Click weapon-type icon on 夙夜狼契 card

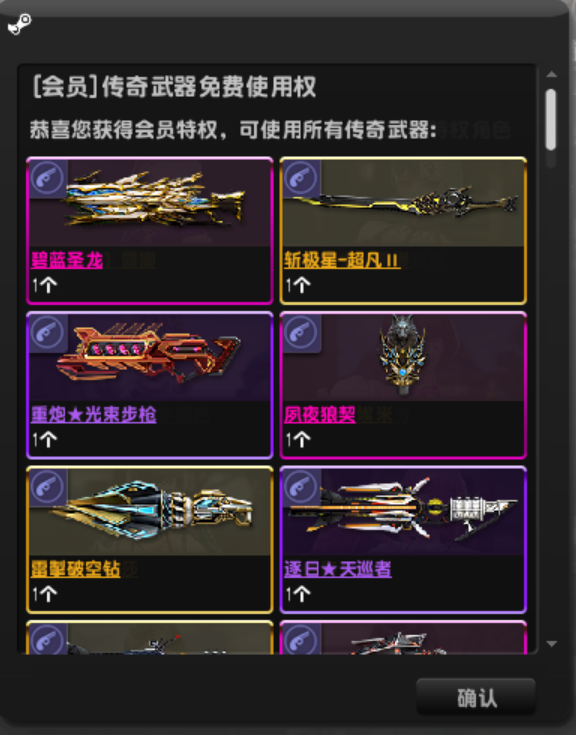pos(301,333)
